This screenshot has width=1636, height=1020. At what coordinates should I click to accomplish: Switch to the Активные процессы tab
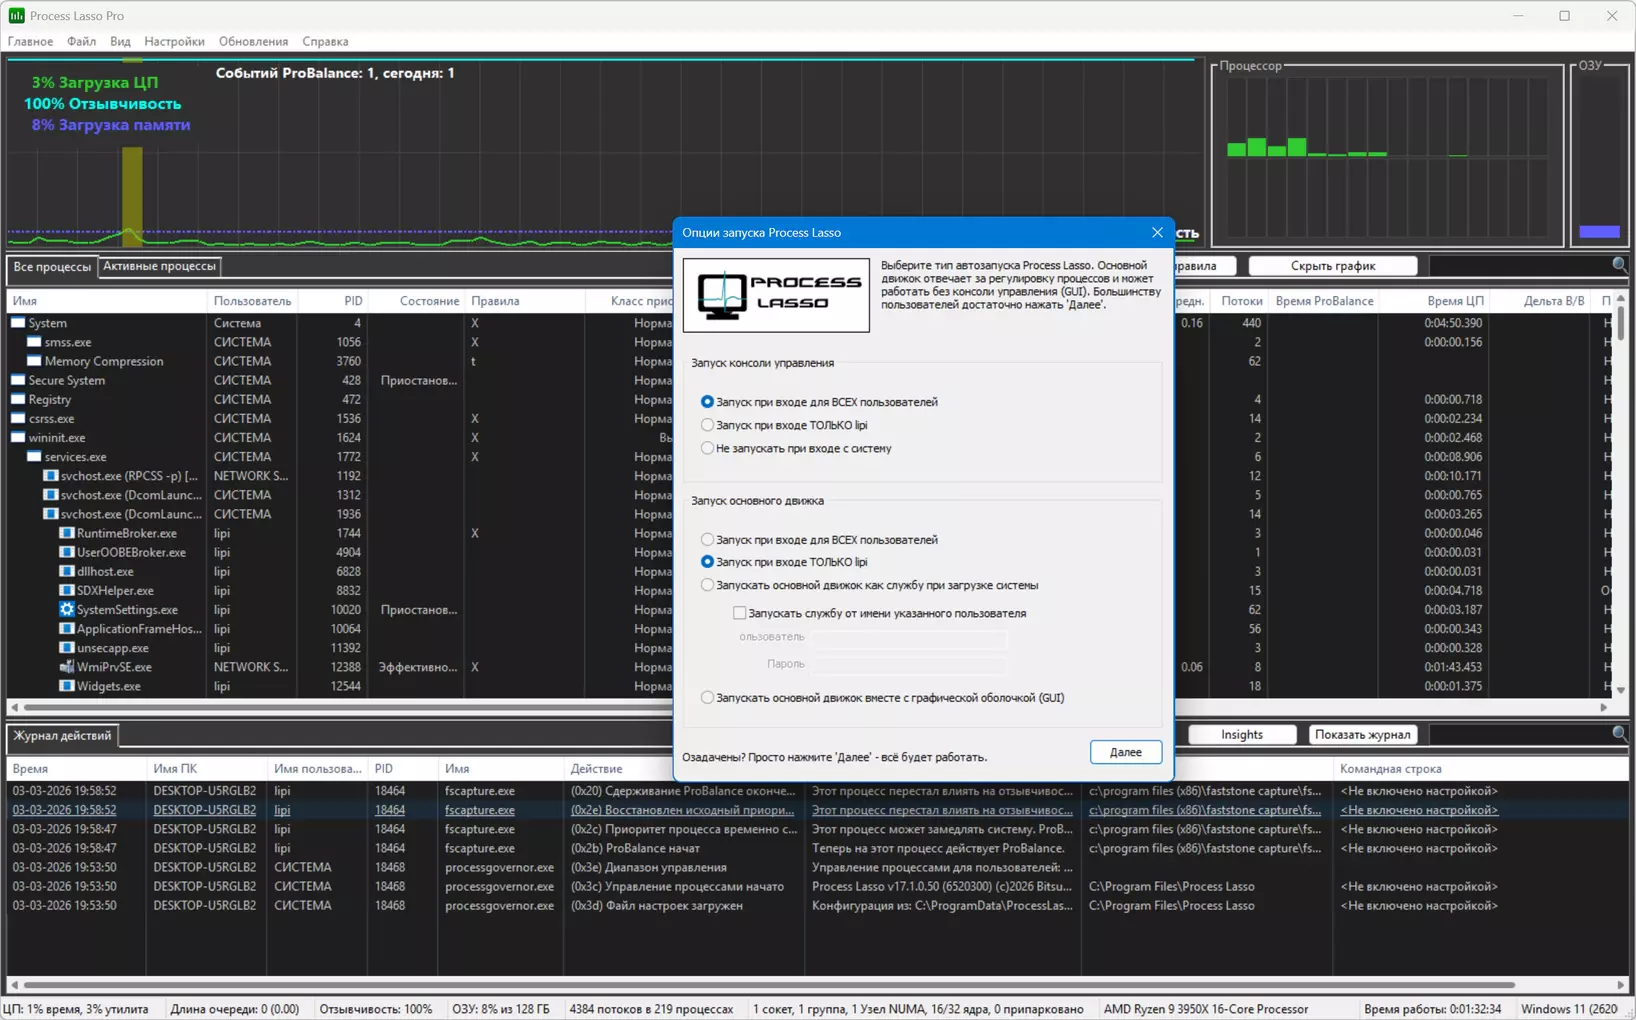tap(159, 266)
